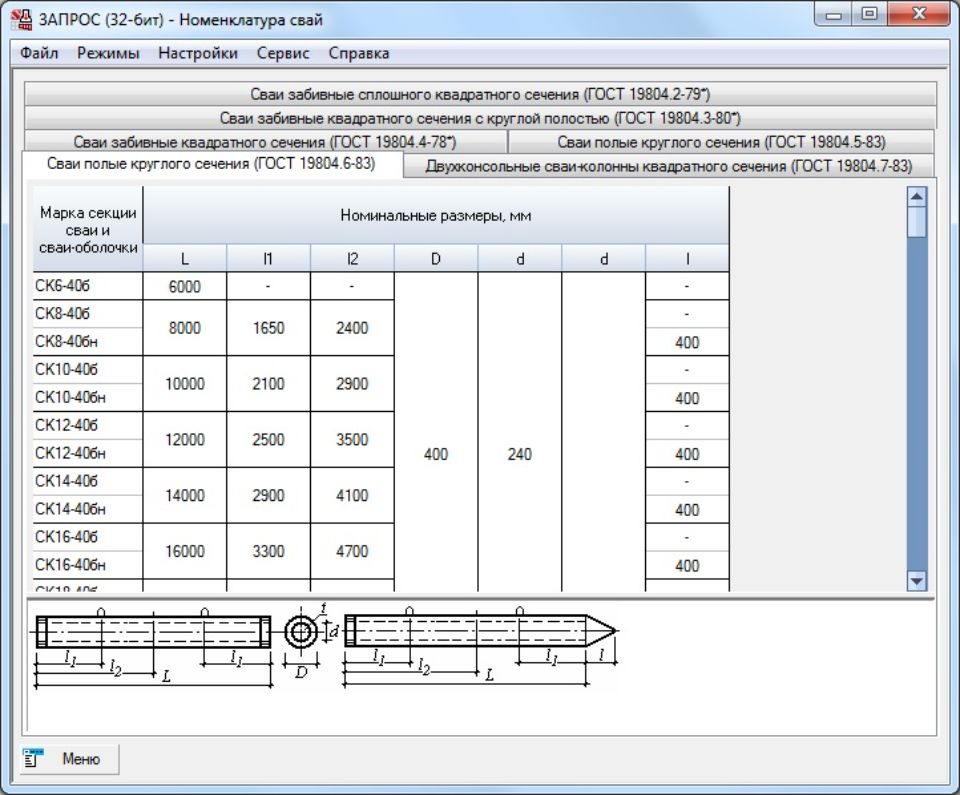Open the ГОСТ 19804.7-83 двухконсольные сваи-колонны tab

[668, 166]
